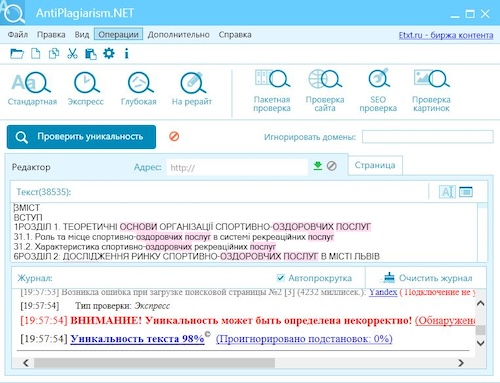Viewport: 500px width, 383px height.
Task: Click the journal scroll down arrow
Action: 480,343
